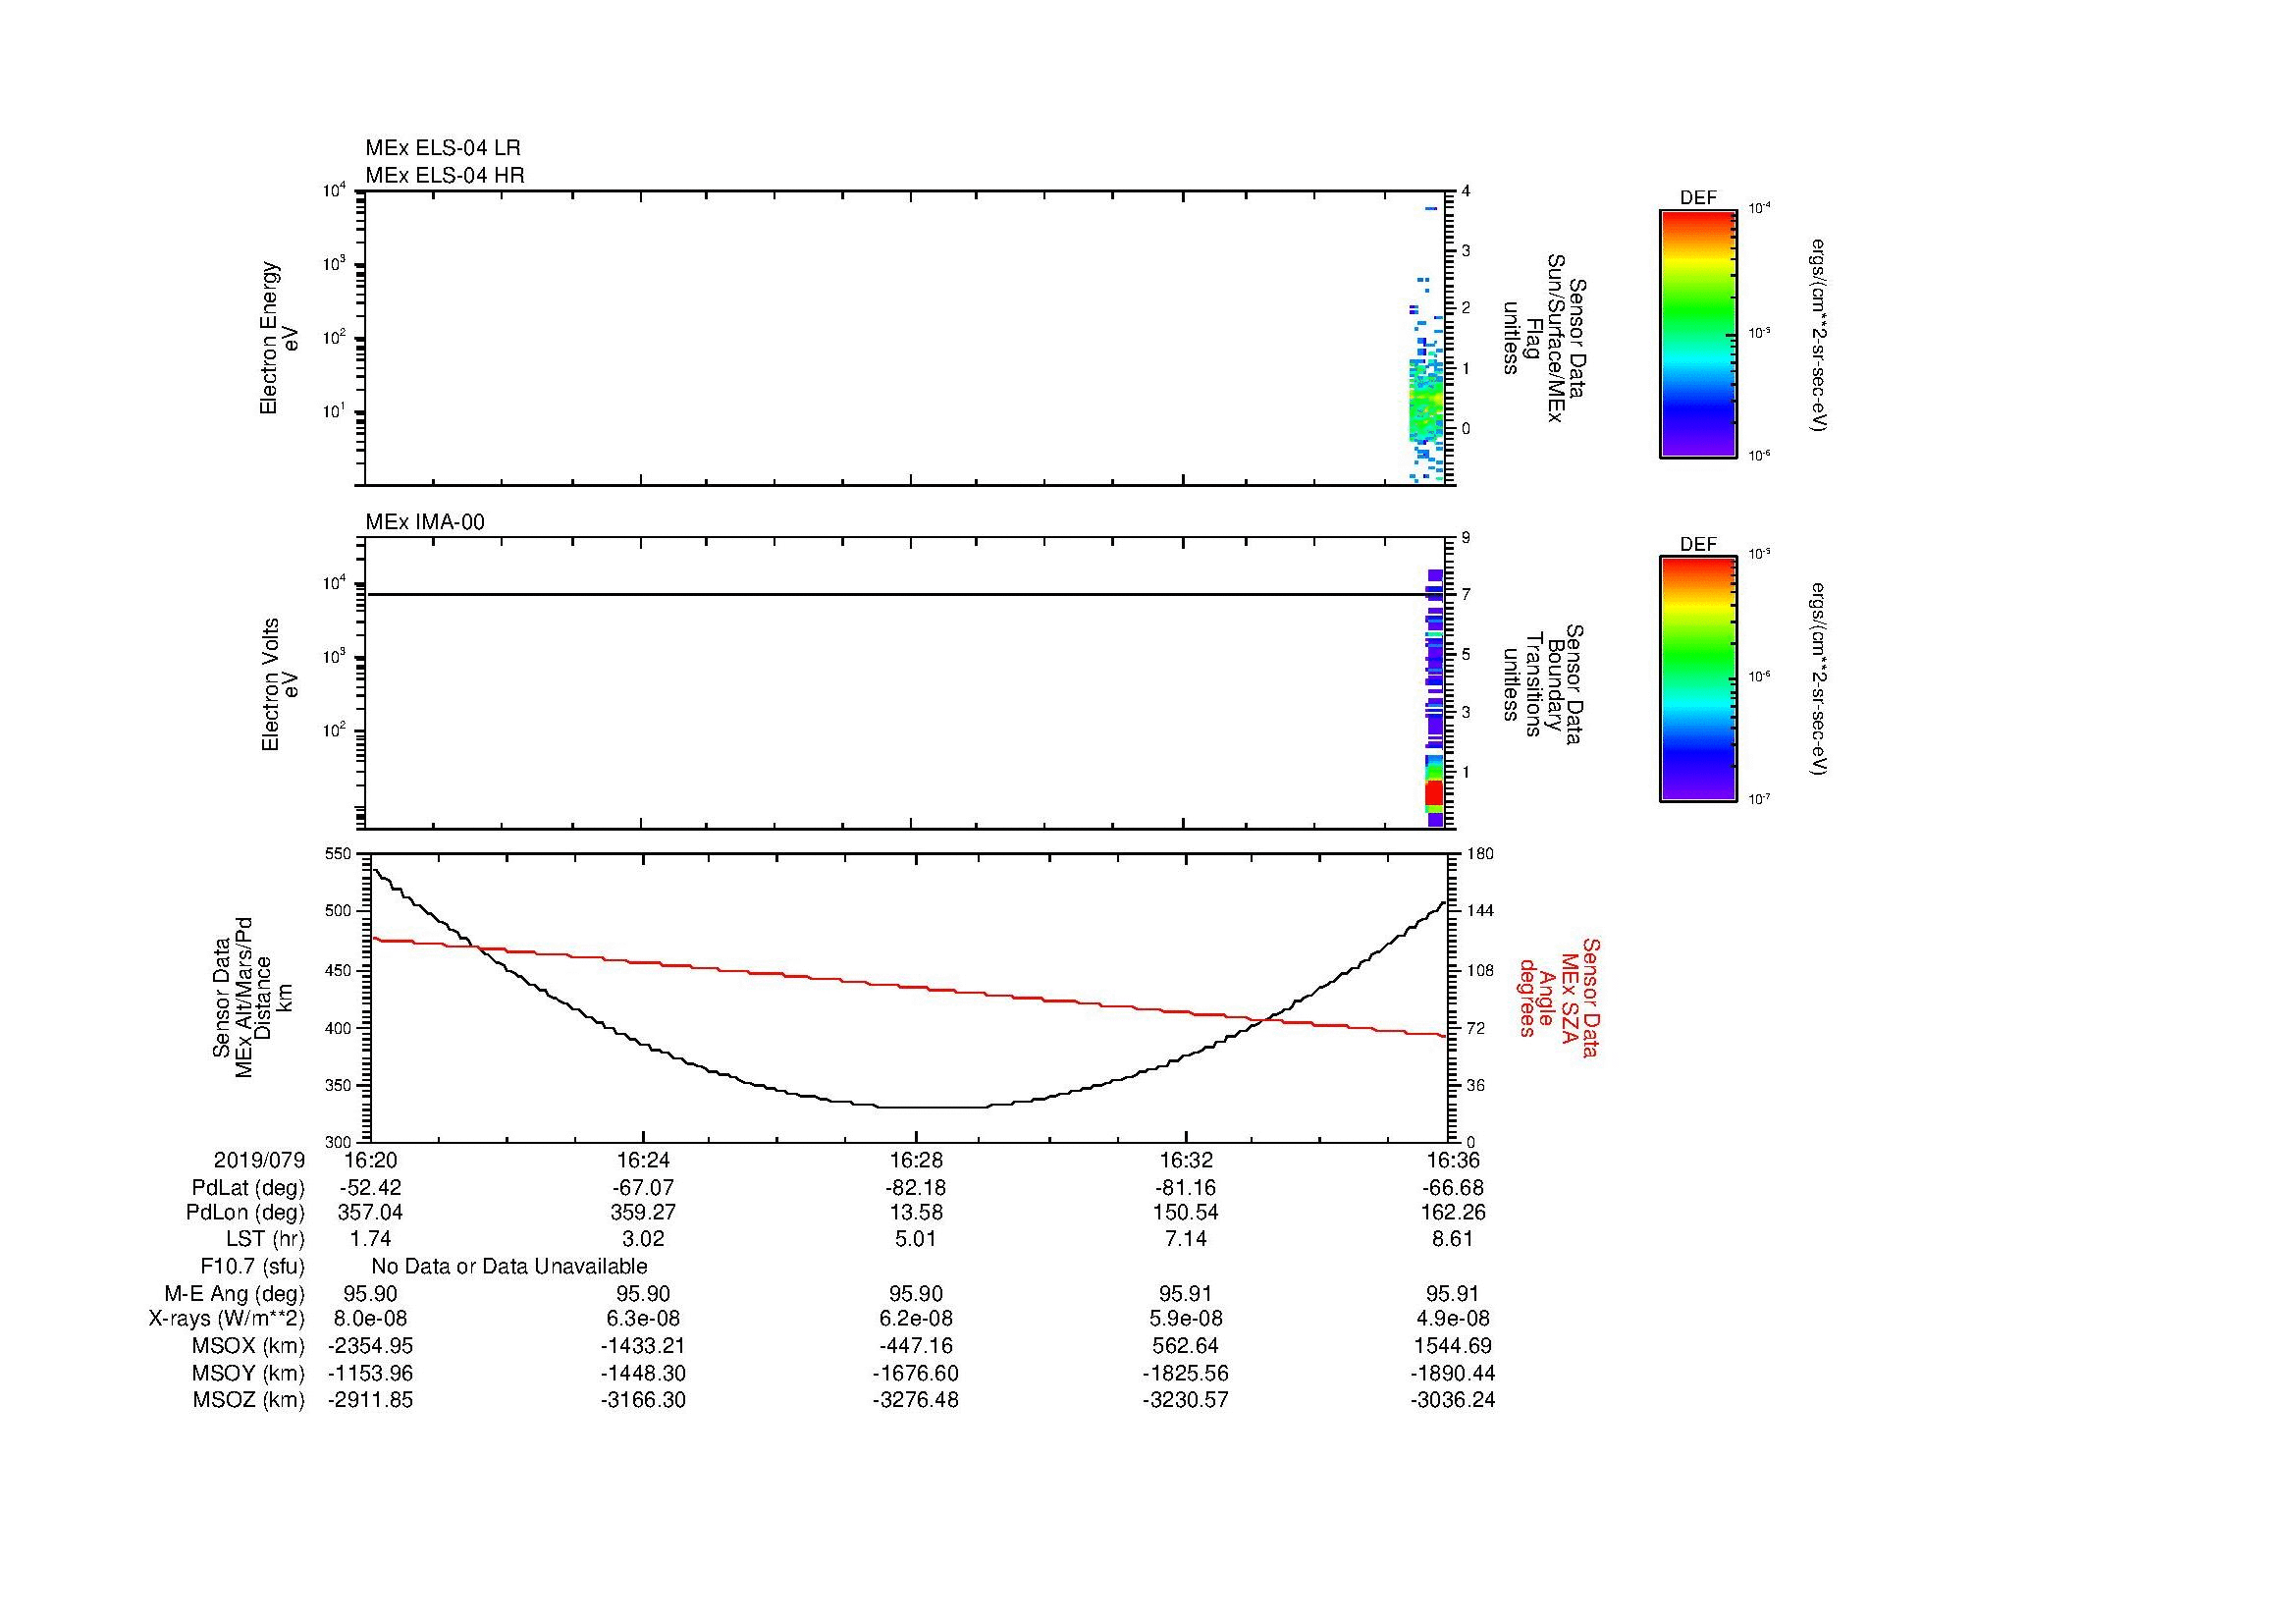Image resolution: width=2296 pixels, height=1623 pixels.
Task: Click the MEx ELS-04 LR panel title
Action: coord(442,148)
